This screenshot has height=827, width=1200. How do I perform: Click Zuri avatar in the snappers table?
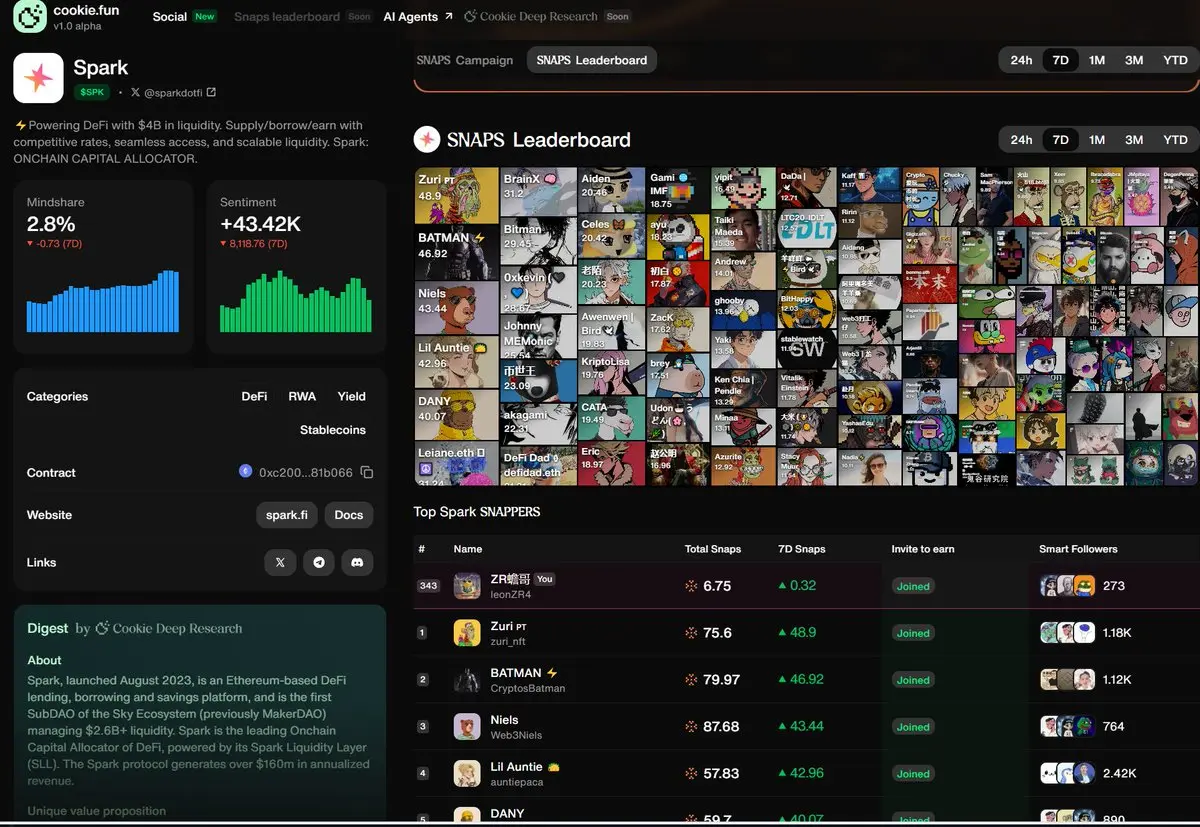pos(467,633)
